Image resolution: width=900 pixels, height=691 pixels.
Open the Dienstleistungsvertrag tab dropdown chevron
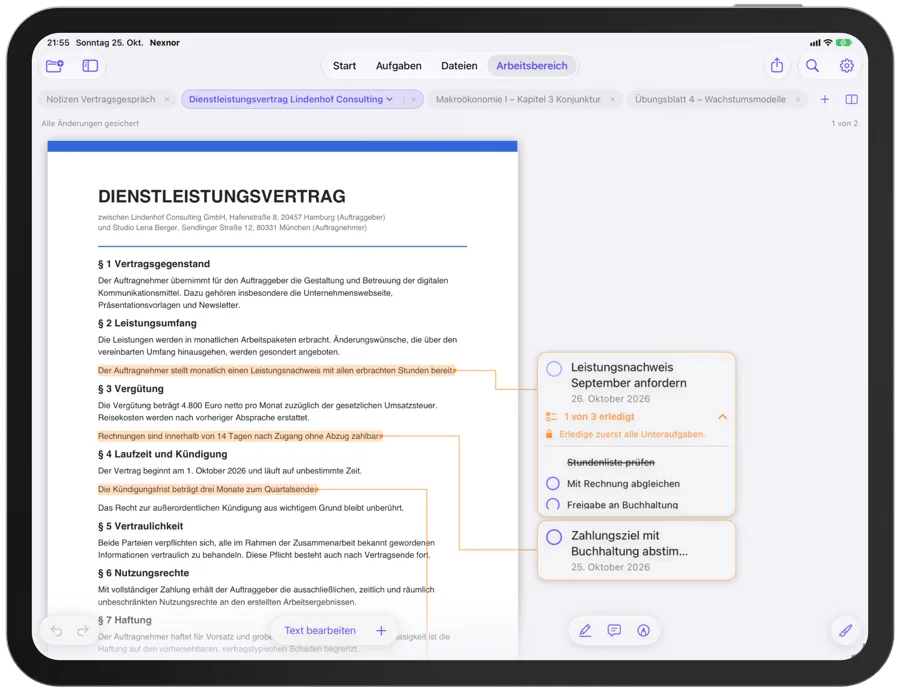390,99
